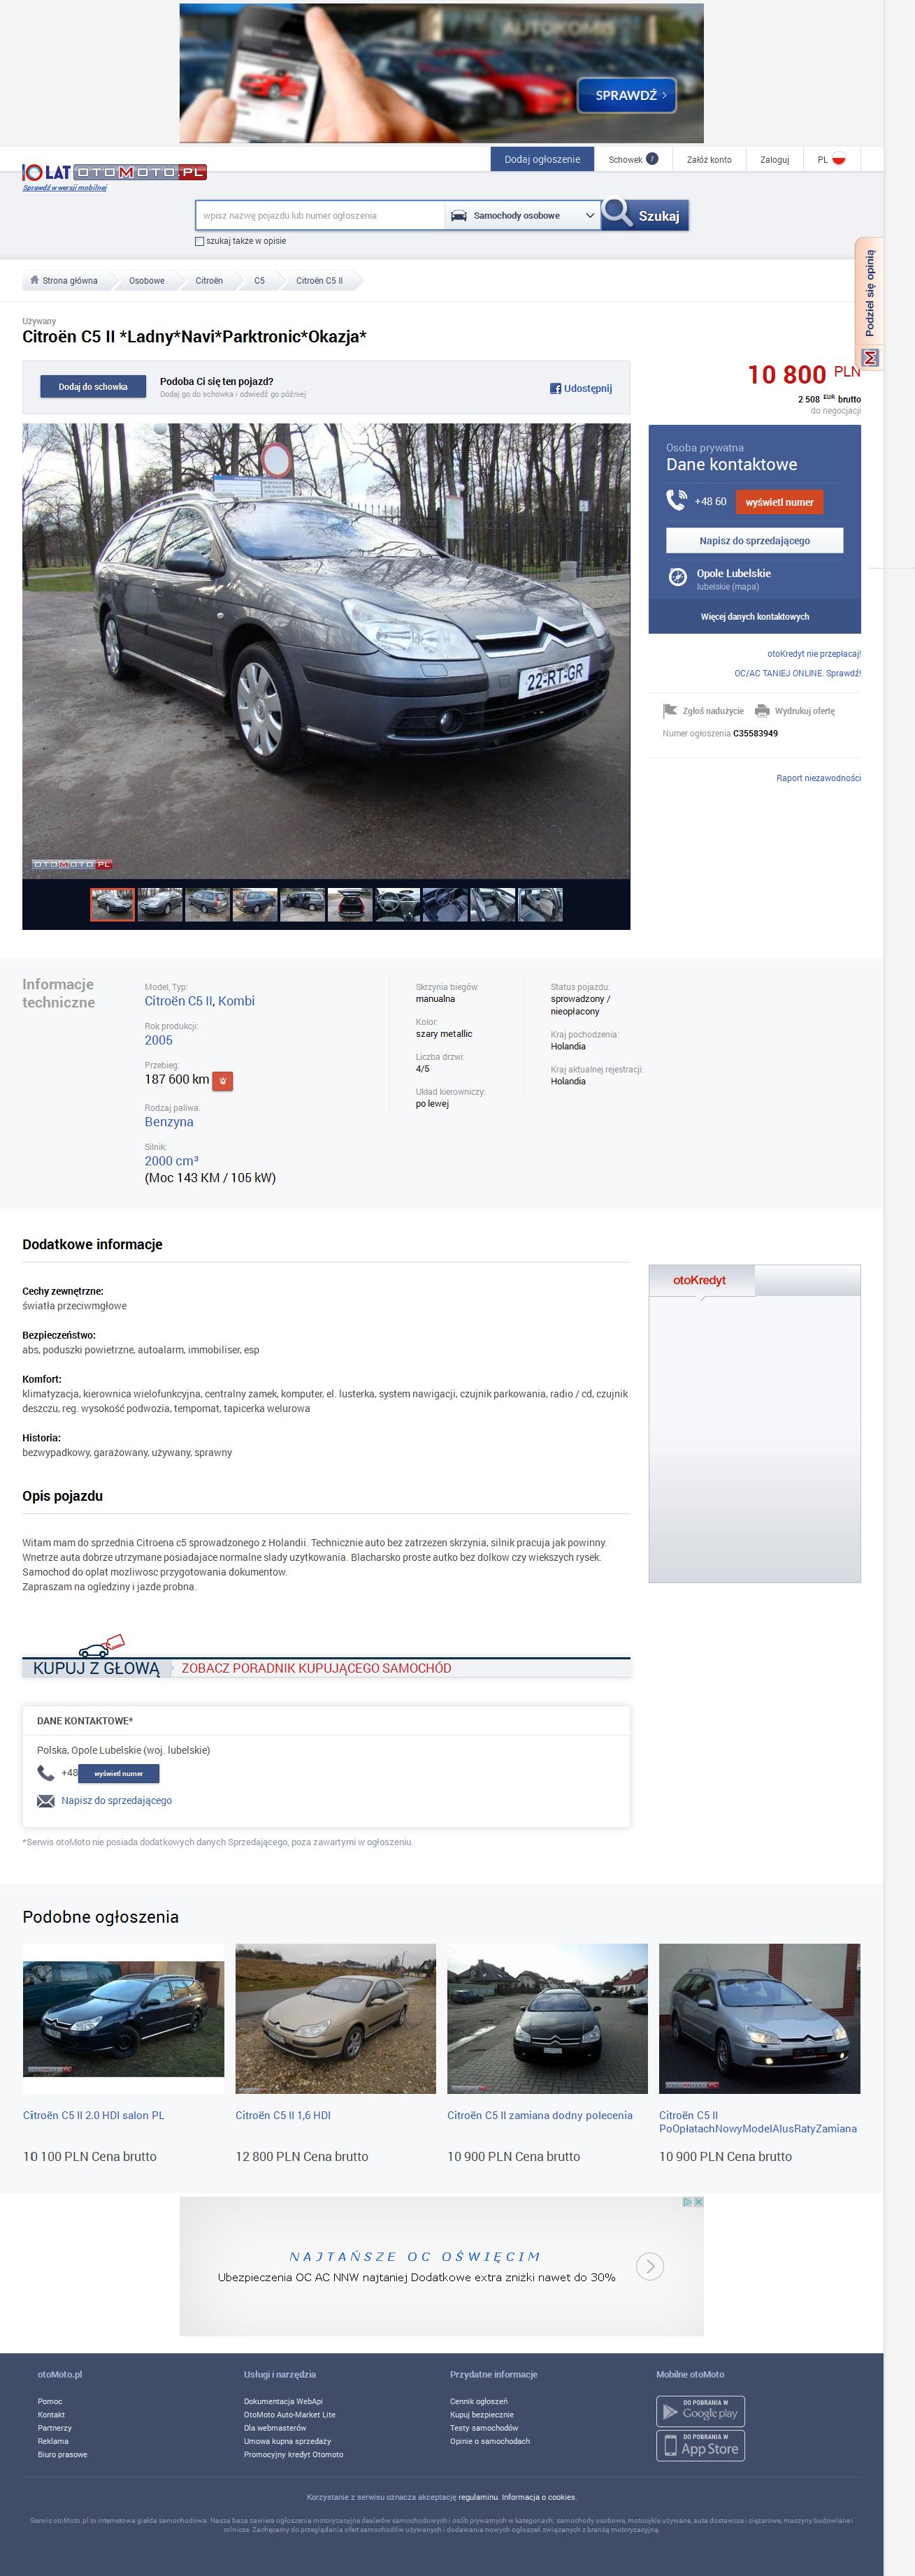Screen dimensions: 915x2576
Task: Click 'Citroën C5 II zamiana dodny polecenia' link
Action: tap(540, 2115)
